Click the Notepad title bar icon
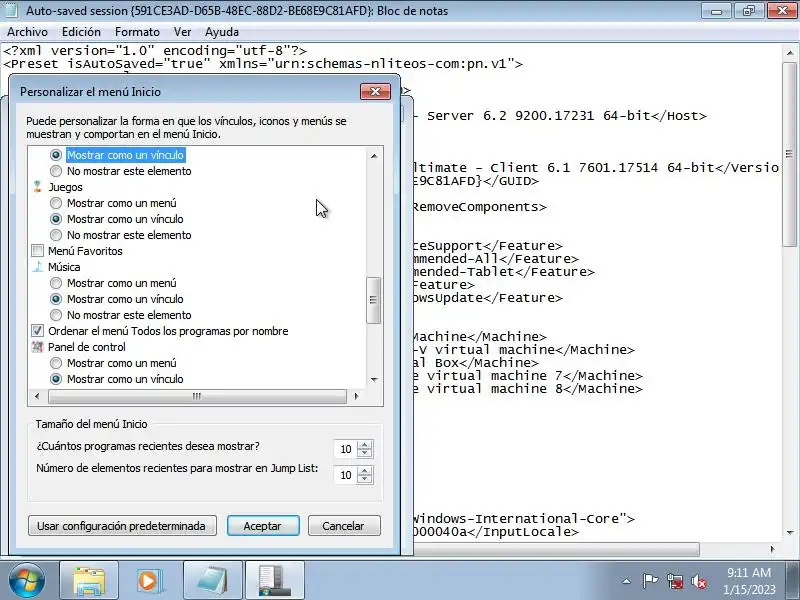 [12, 10]
